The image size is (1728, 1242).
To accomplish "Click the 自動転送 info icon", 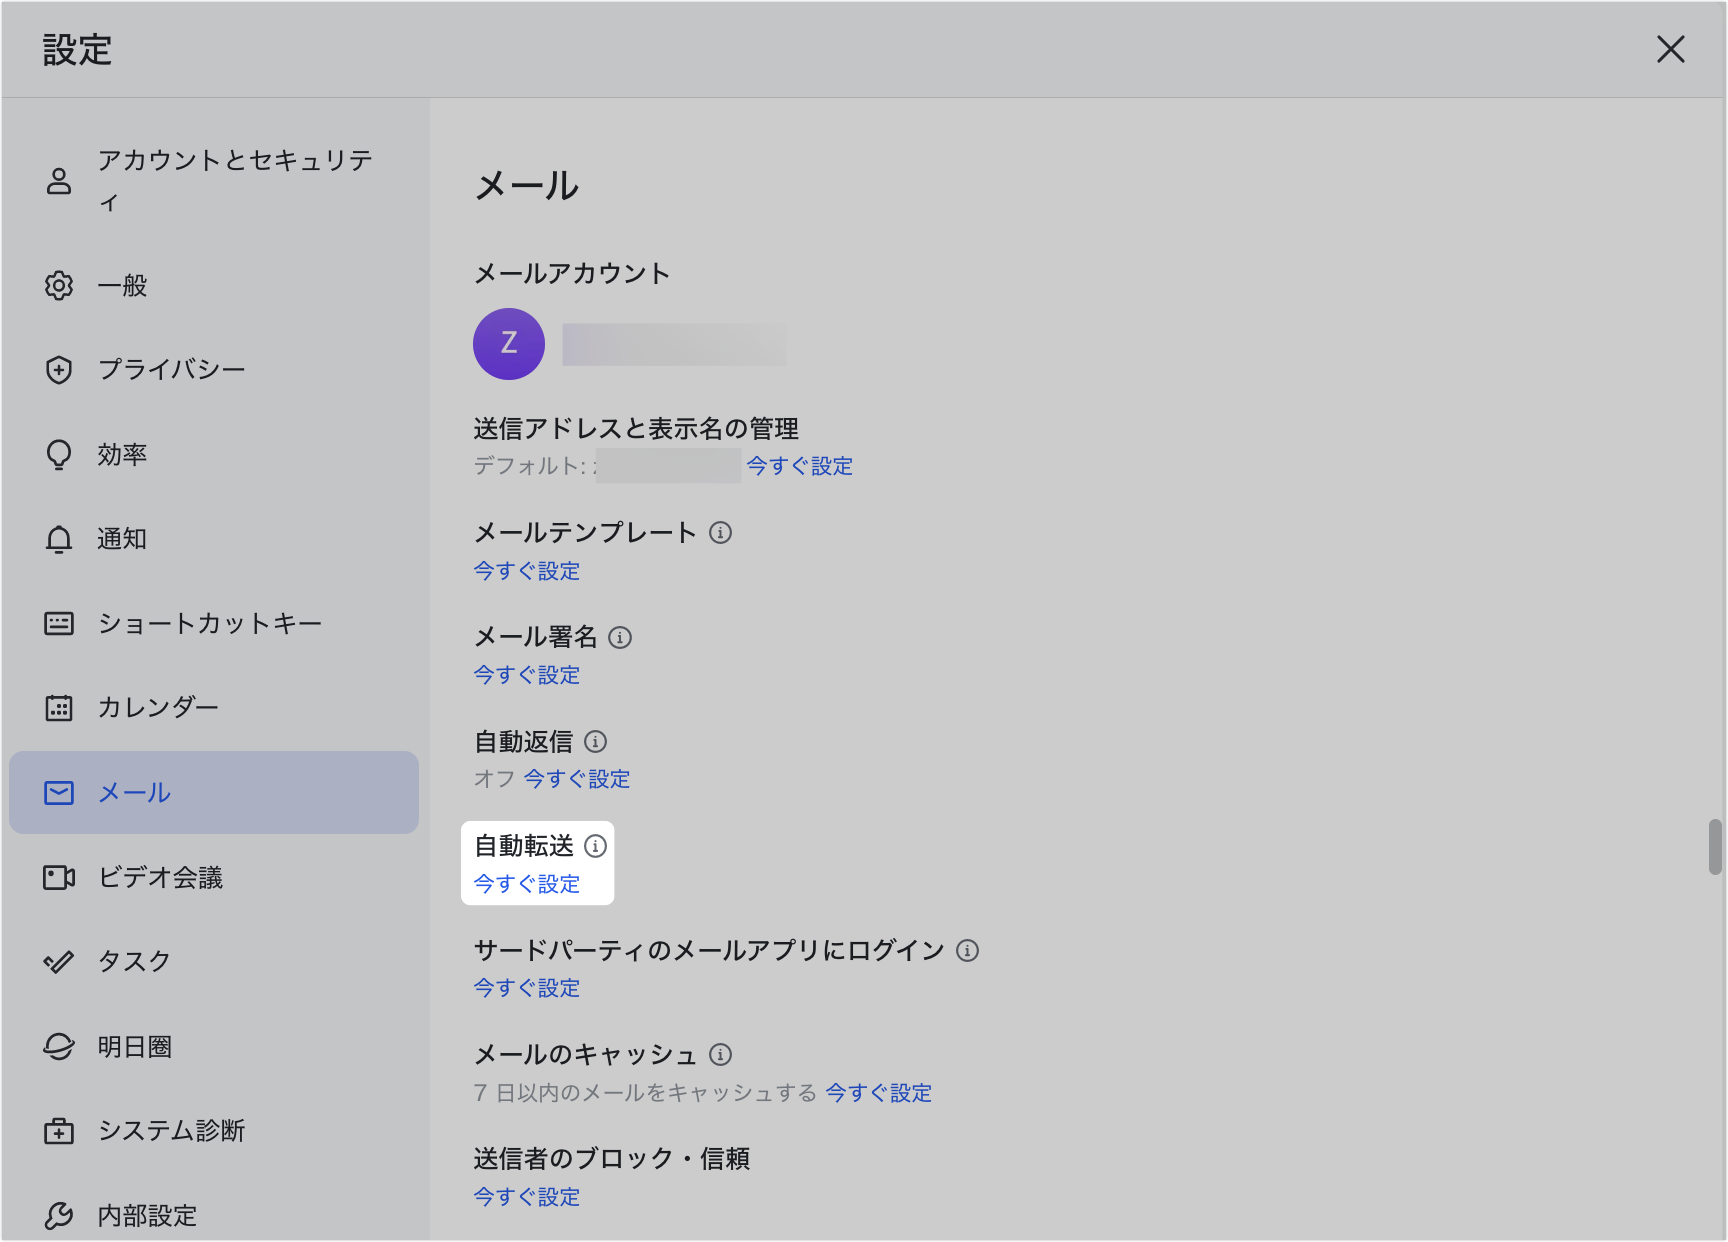I will pos(597,846).
